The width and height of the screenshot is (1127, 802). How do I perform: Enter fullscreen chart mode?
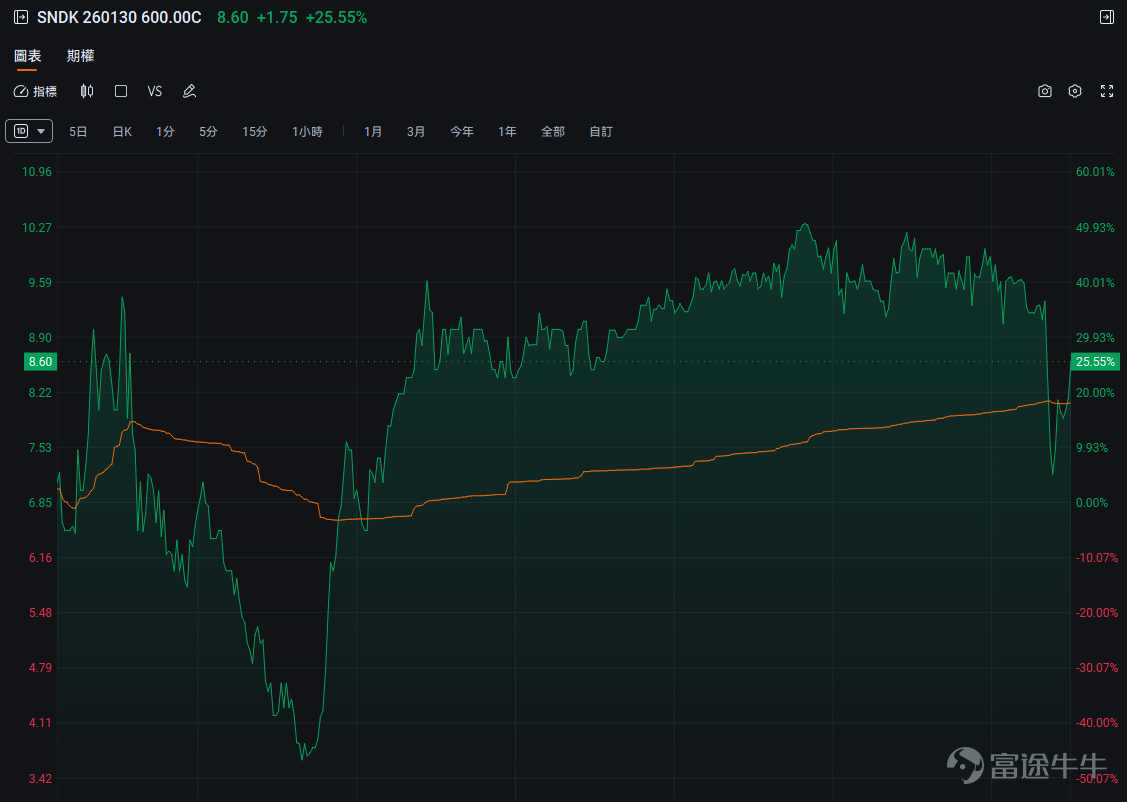(x=1107, y=91)
